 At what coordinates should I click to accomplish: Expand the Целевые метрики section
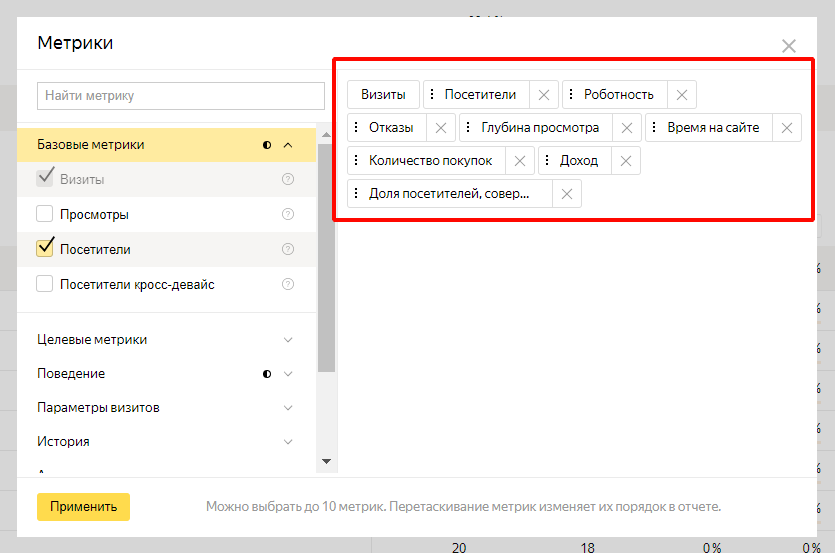click(x=288, y=340)
